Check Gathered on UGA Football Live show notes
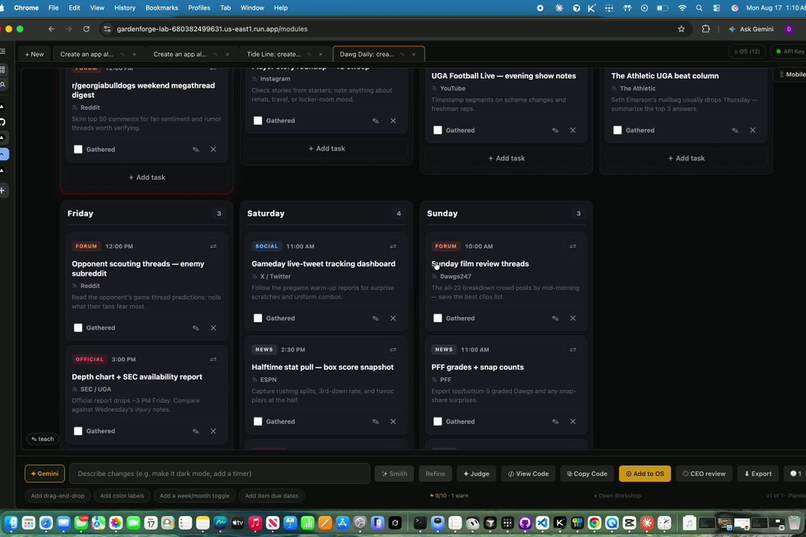Viewport: 806px width, 537px height. [x=437, y=131]
